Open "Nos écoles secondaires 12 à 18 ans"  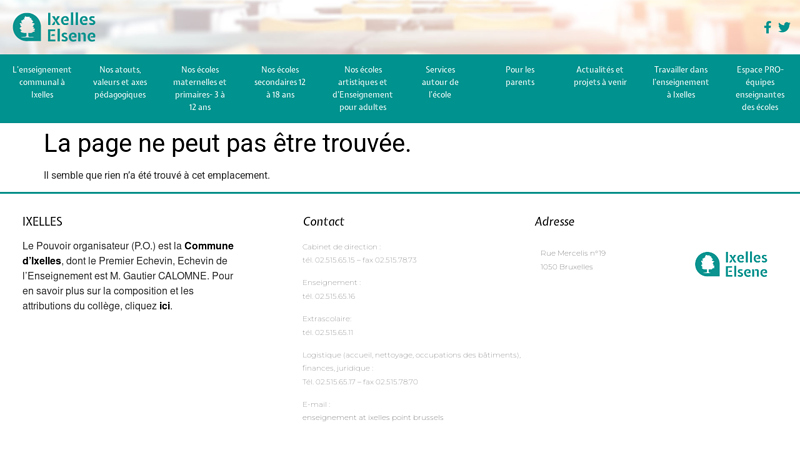point(280,82)
